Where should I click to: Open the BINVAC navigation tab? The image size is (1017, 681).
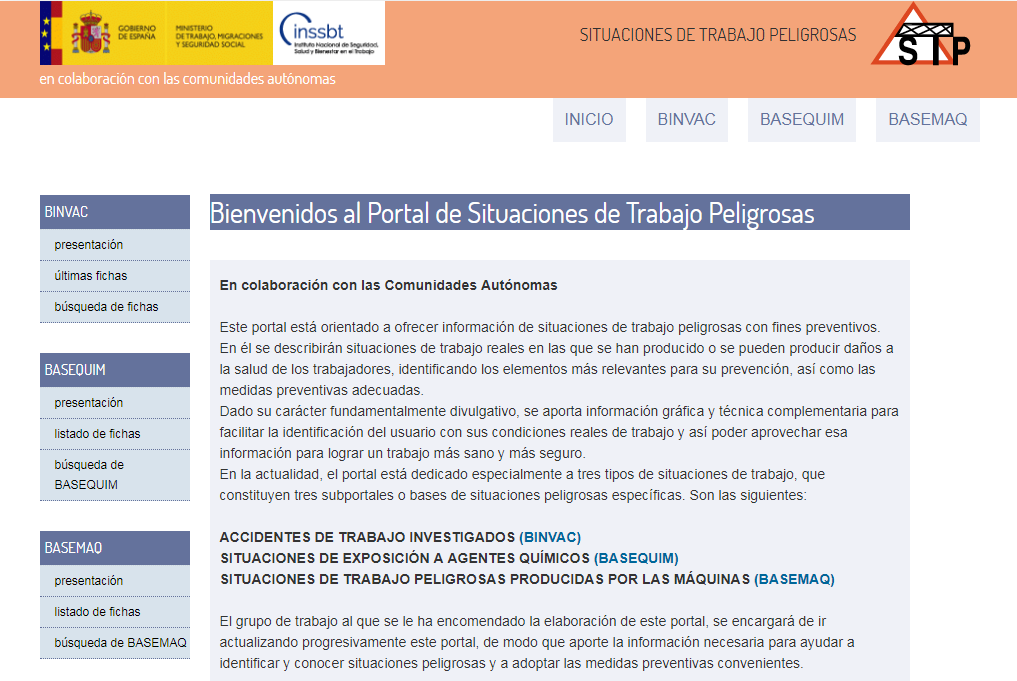(686, 120)
